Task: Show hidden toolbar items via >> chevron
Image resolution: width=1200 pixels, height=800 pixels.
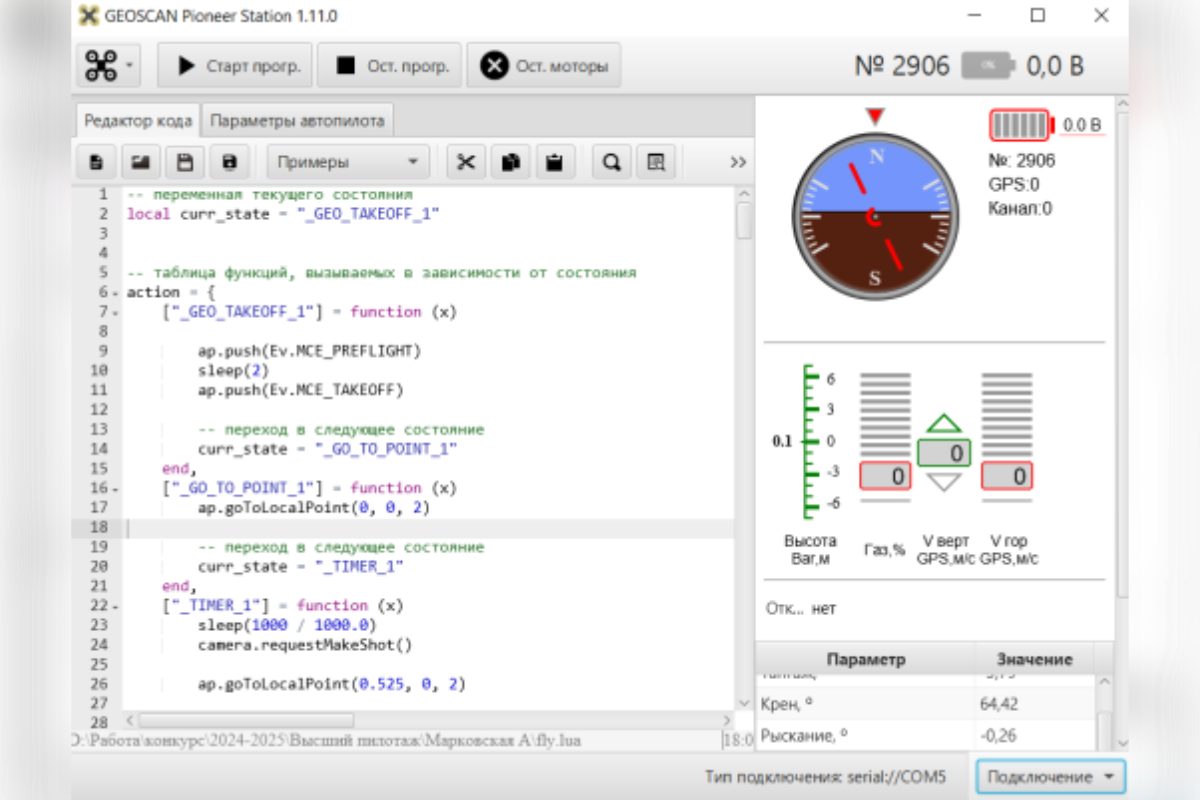Action: 738,162
